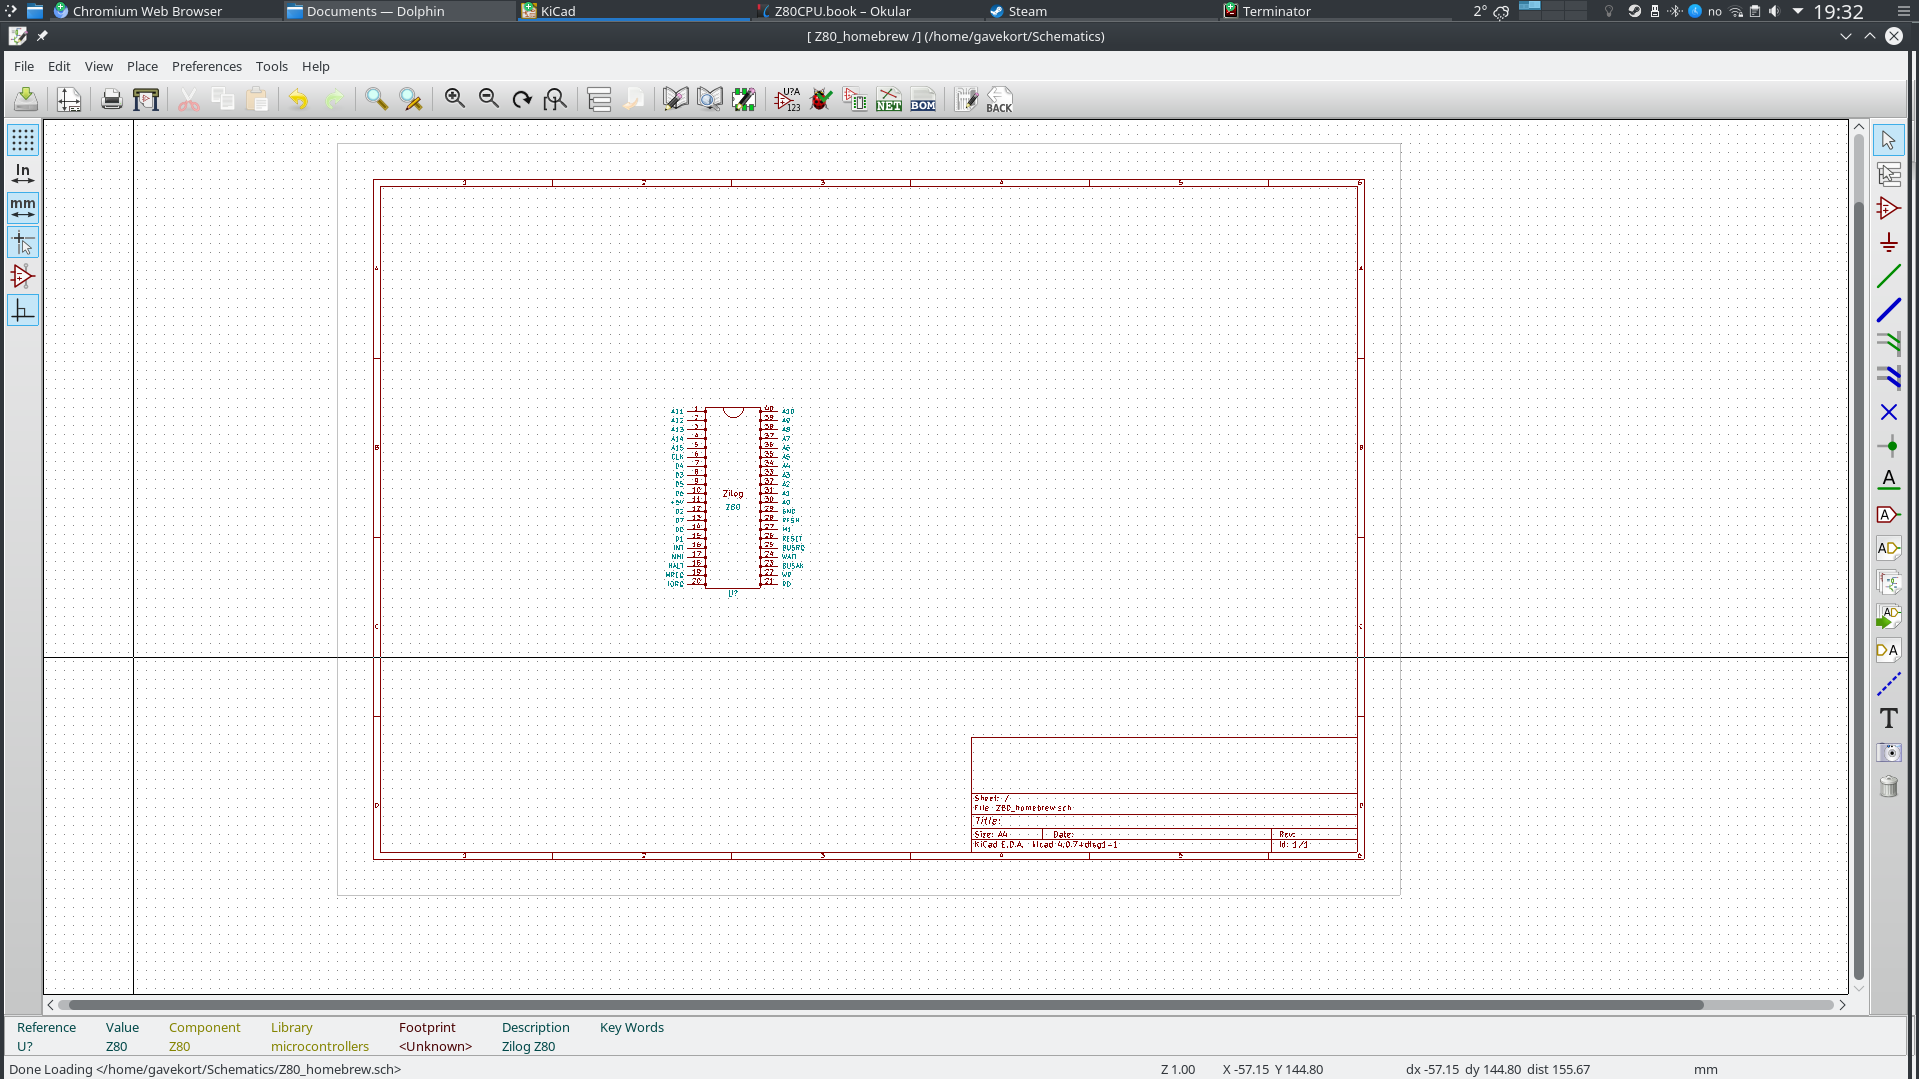Select place hierarchical pin tool
The height and width of the screenshot is (1079, 1919).
coord(1888,650)
